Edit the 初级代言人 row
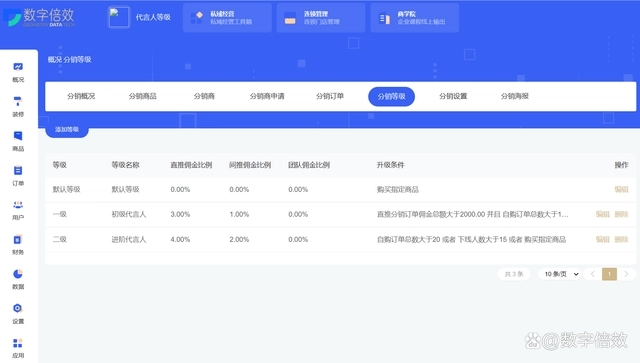 click(602, 214)
